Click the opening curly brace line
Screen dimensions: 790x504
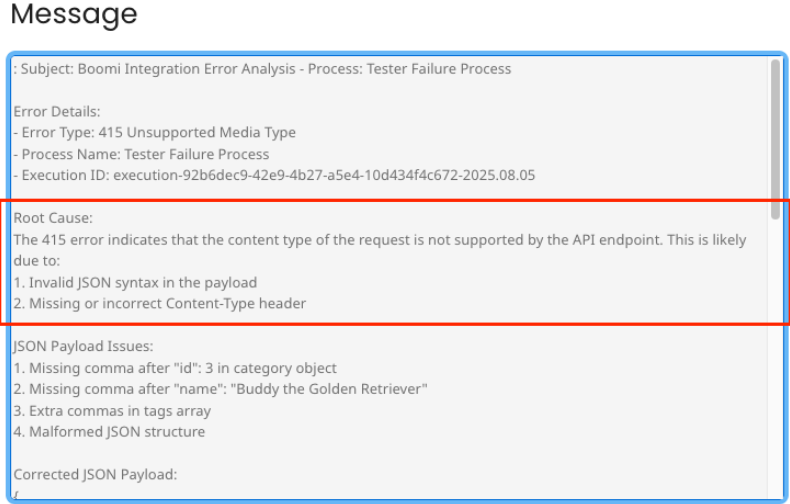(x=16, y=494)
